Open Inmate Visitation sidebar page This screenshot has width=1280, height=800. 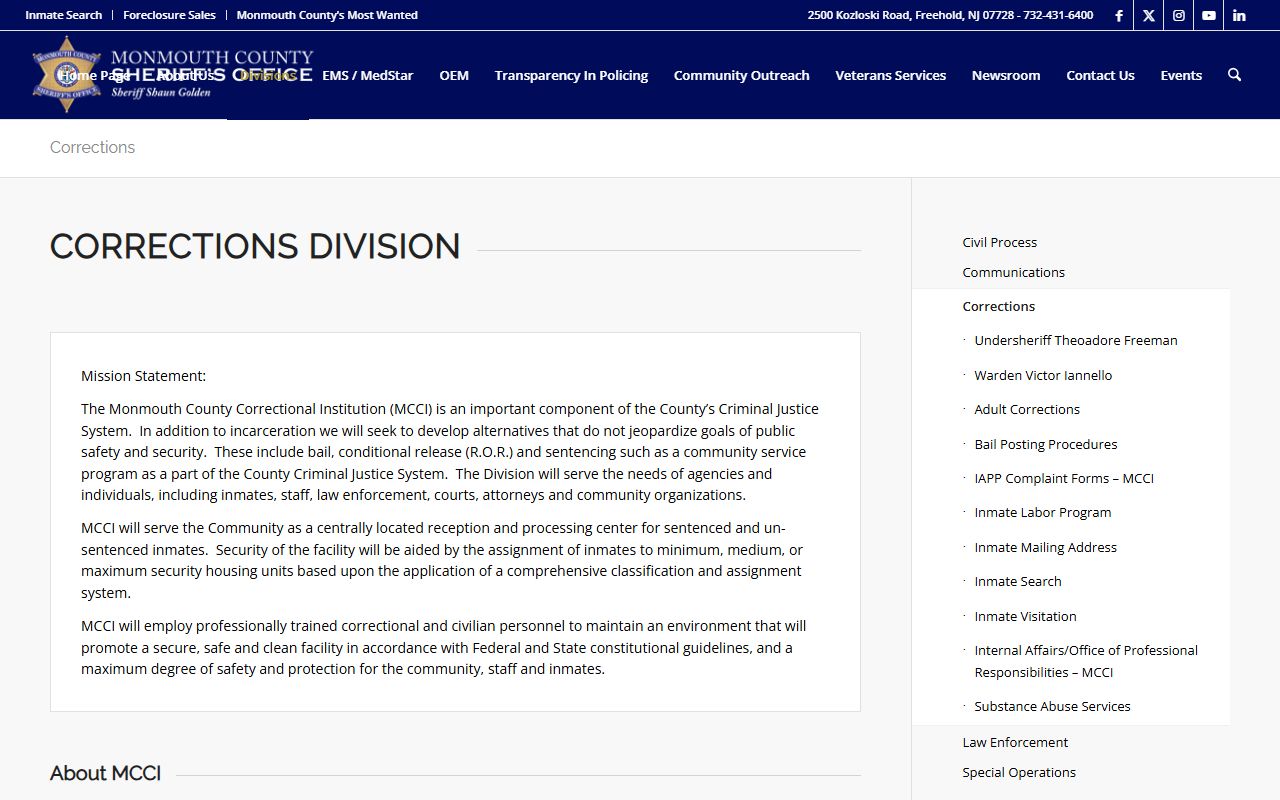point(1025,616)
